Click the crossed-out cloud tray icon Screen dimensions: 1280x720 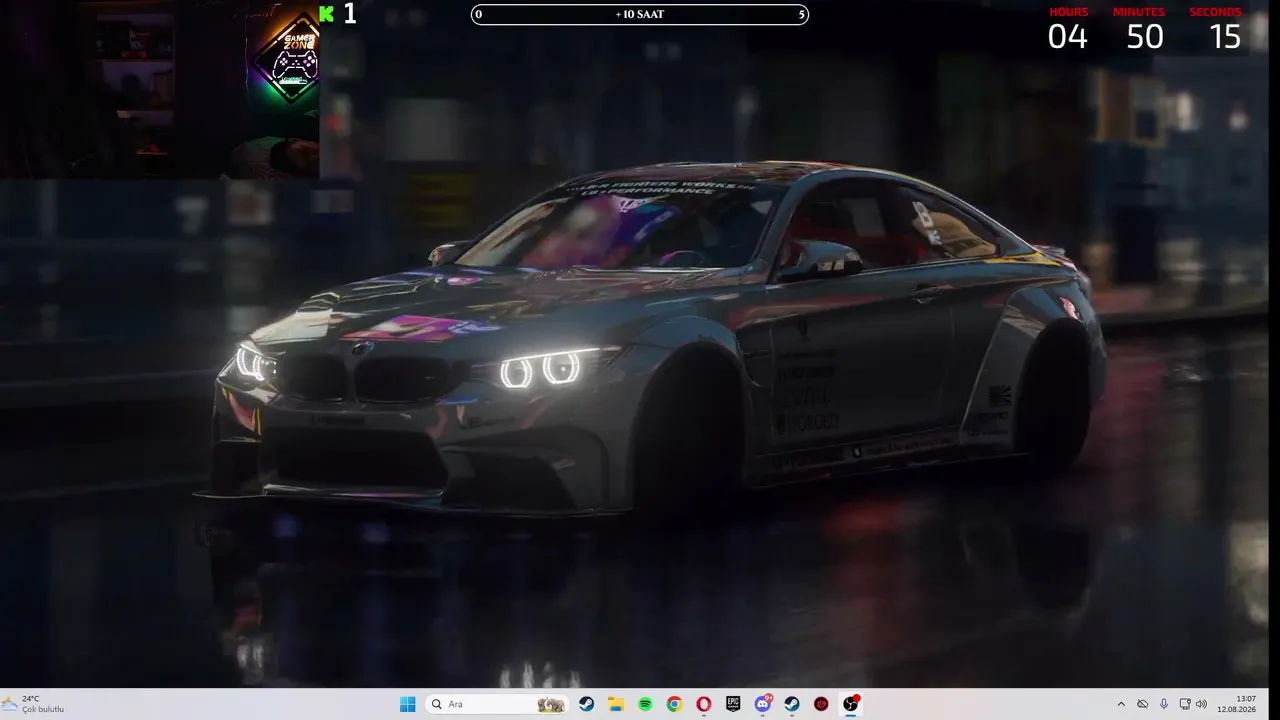tap(1143, 704)
